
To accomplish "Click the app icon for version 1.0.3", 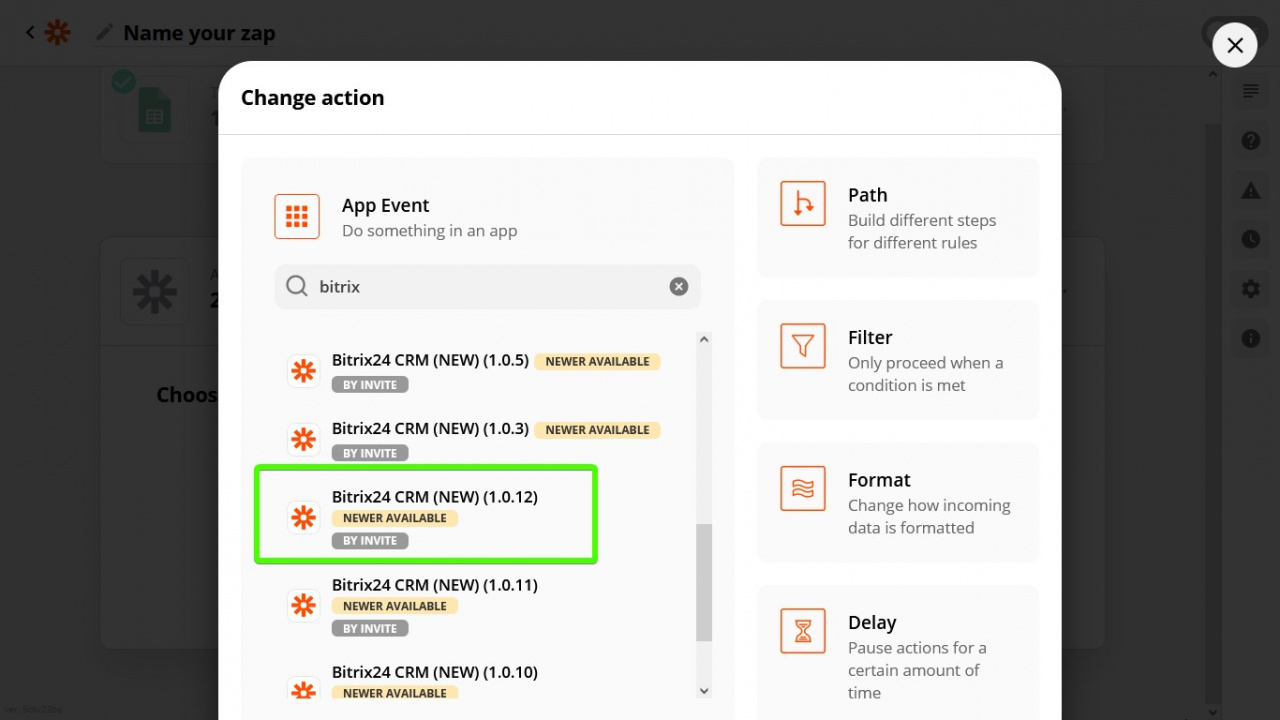I will [303, 440].
